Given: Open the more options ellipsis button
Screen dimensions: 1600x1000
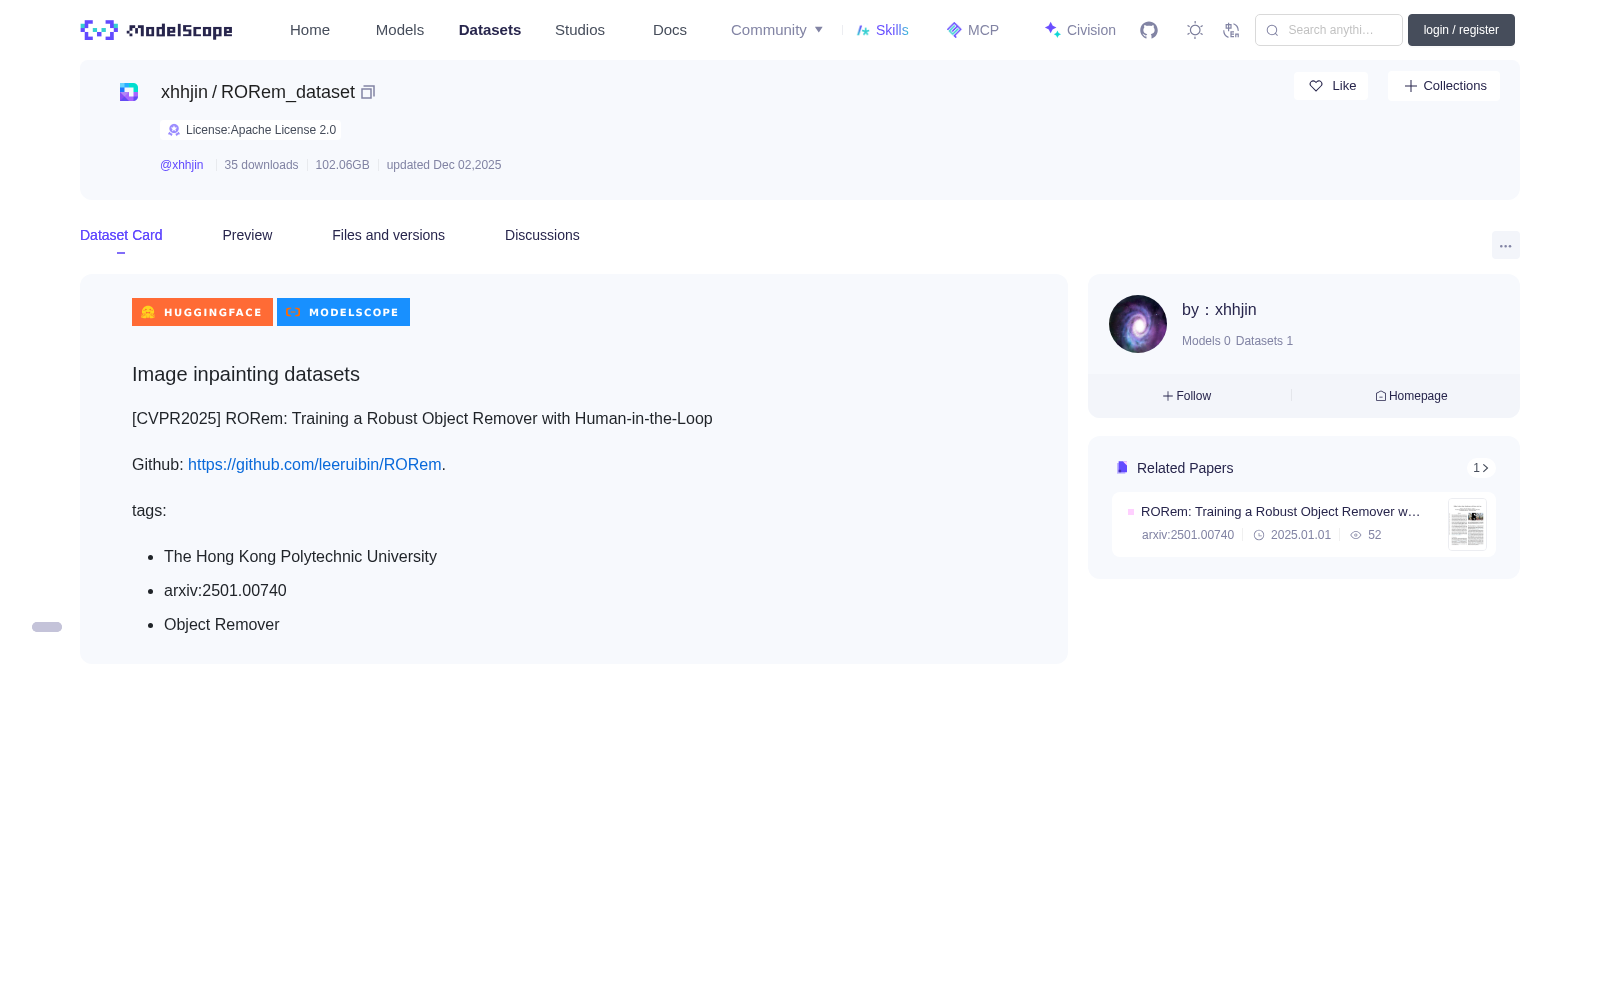Looking at the screenshot, I should pos(1505,246).
